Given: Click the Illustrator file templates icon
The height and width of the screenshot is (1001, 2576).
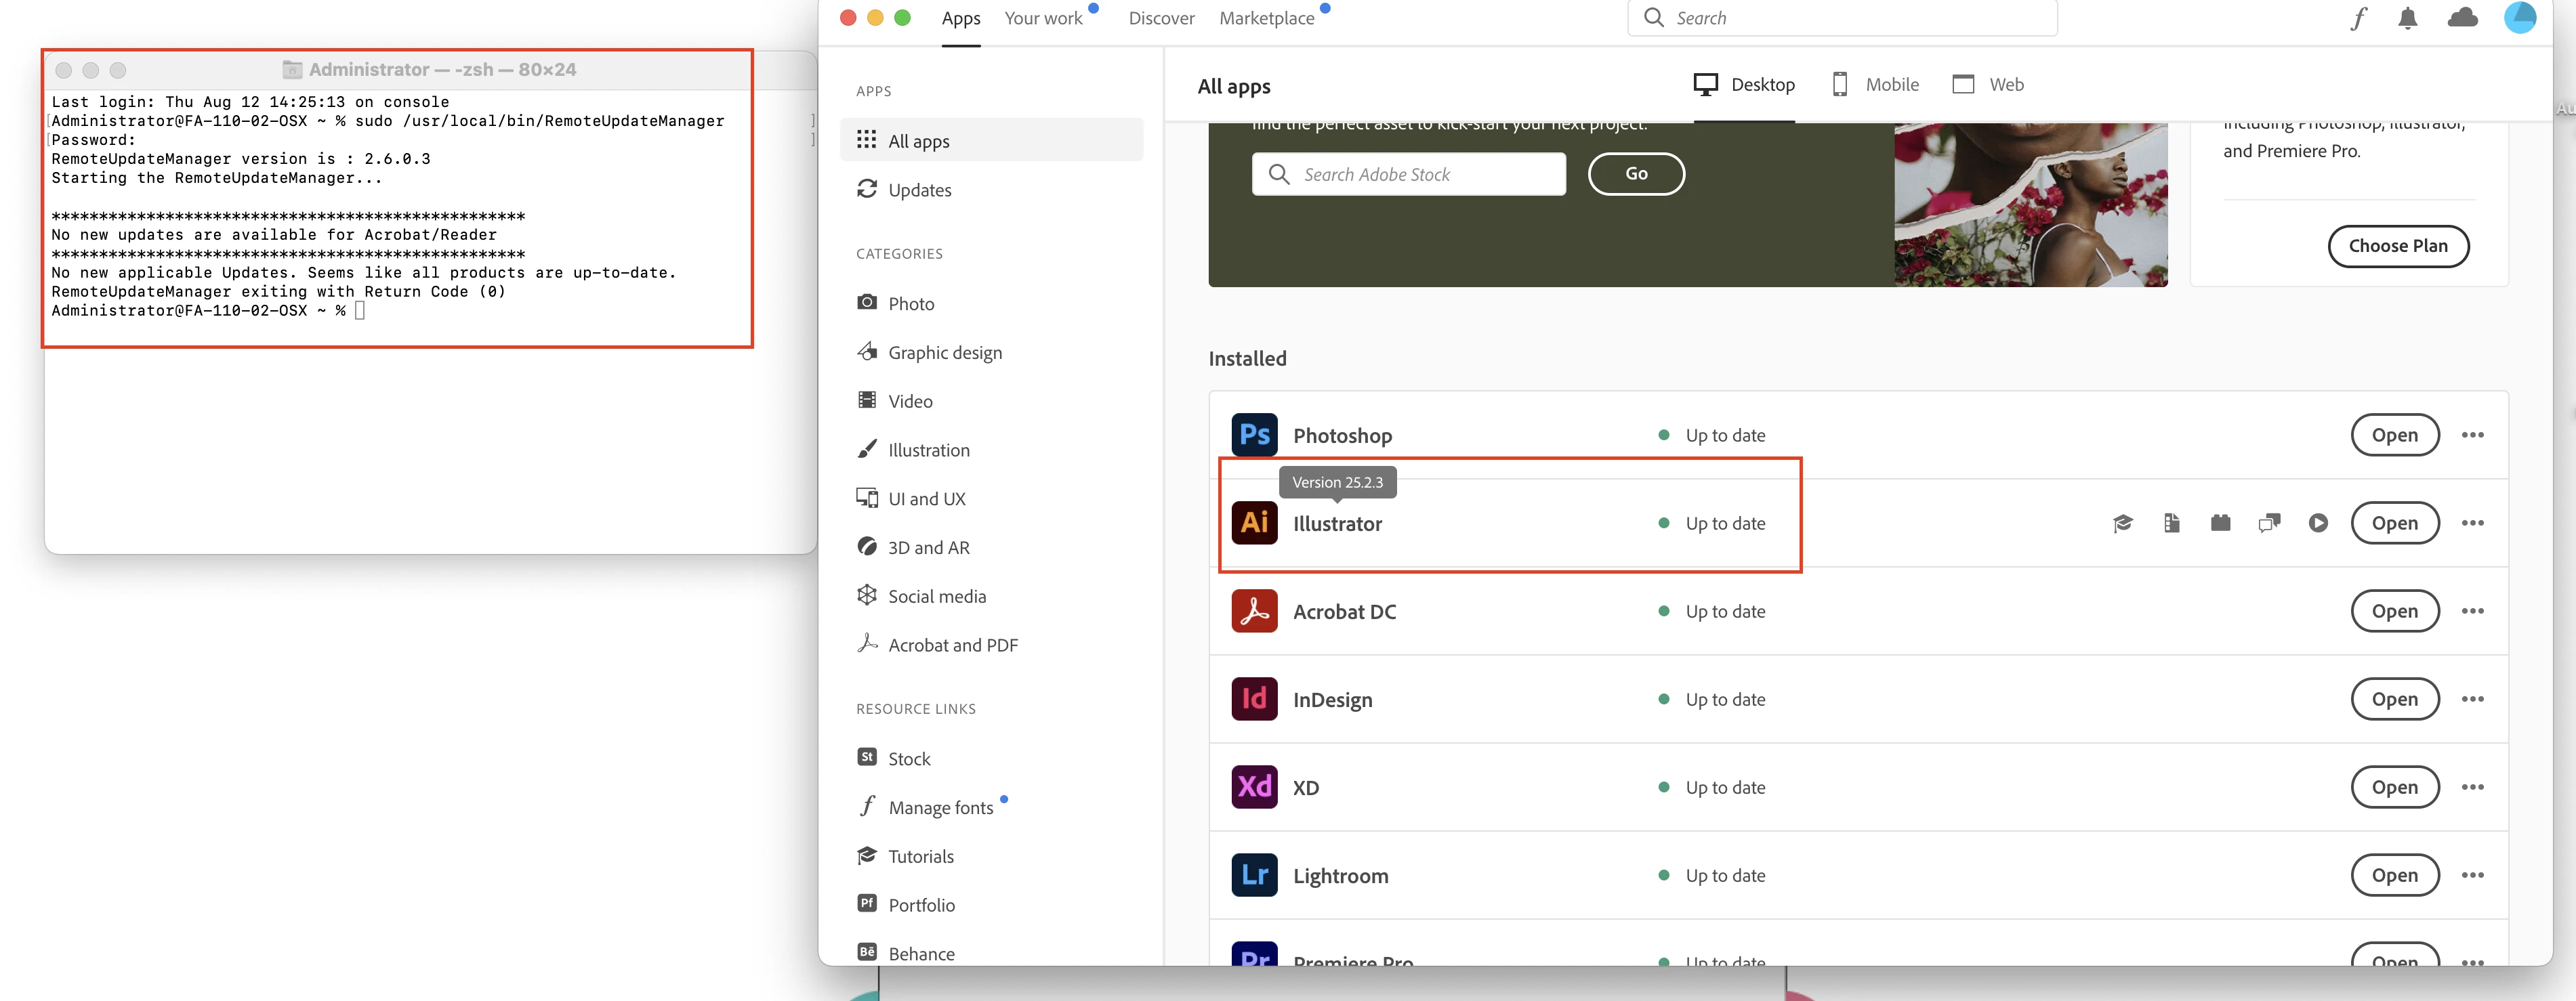Looking at the screenshot, I should click(2171, 523).
